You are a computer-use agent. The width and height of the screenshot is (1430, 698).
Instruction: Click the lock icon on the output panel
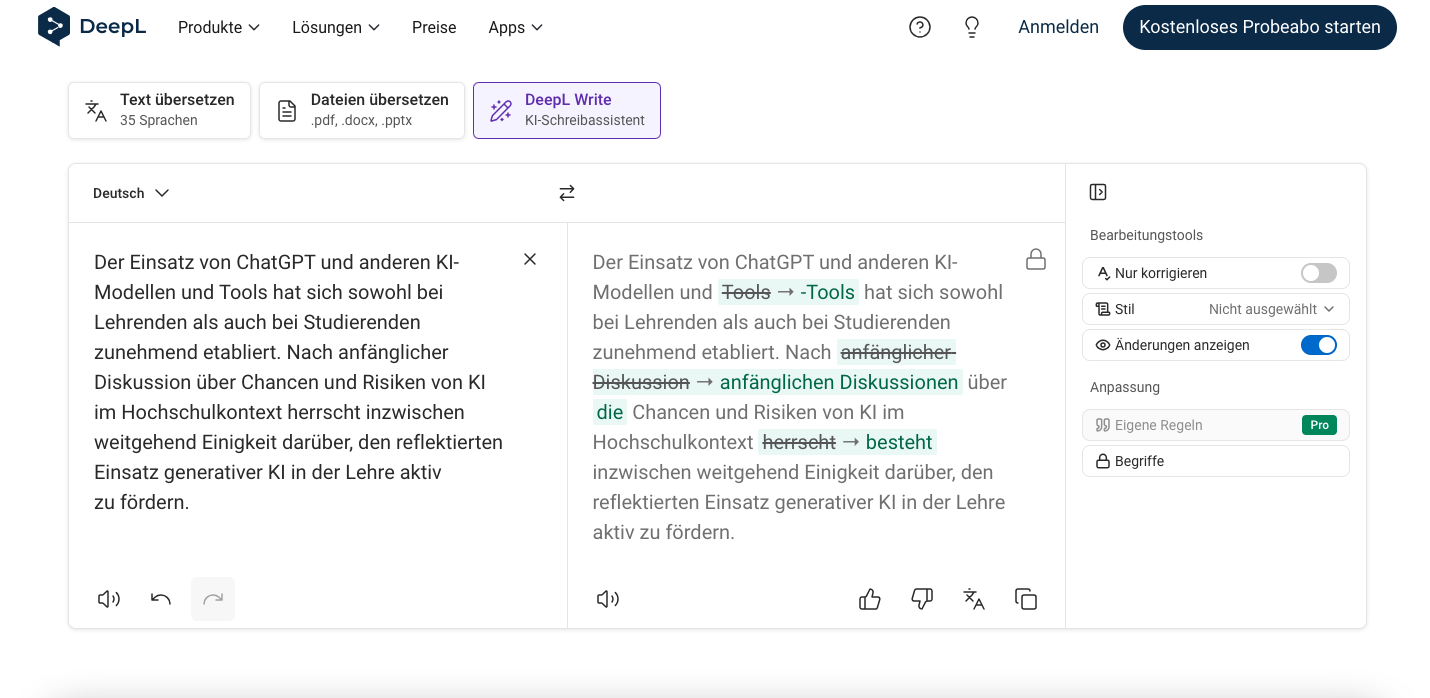1036,259
